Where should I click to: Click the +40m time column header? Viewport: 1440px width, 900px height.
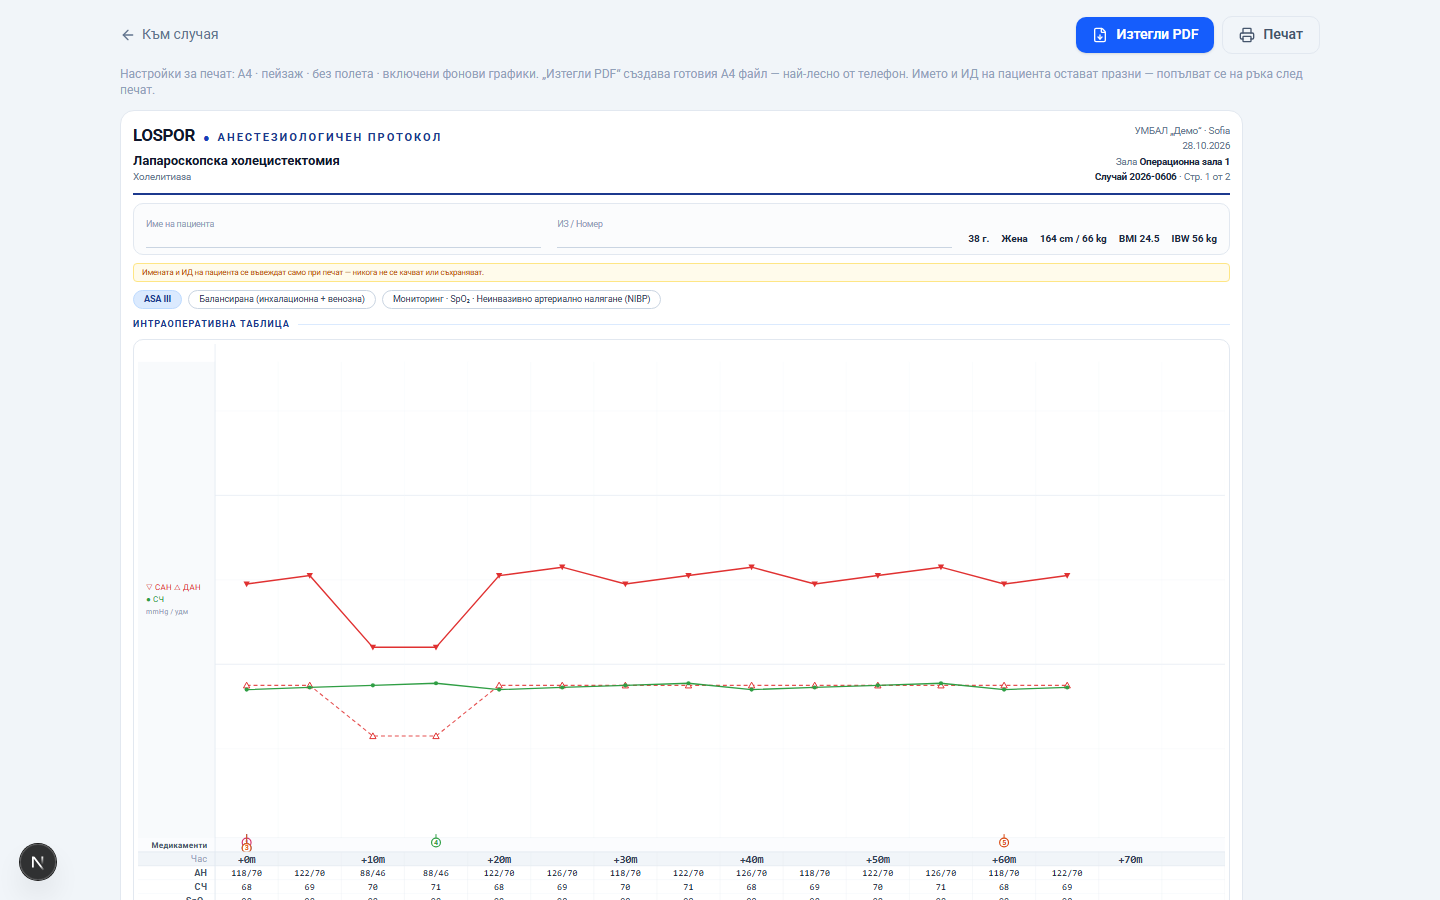point(752,860)
